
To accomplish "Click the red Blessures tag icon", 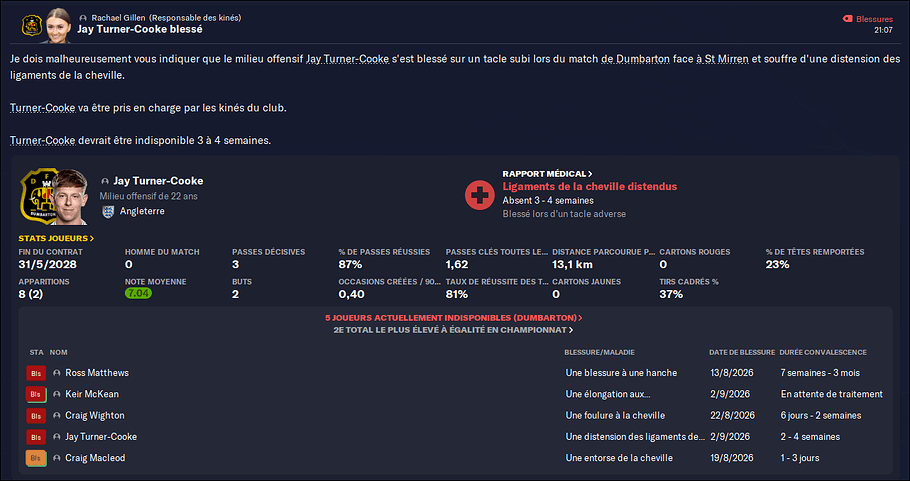I will pos(848,19).
